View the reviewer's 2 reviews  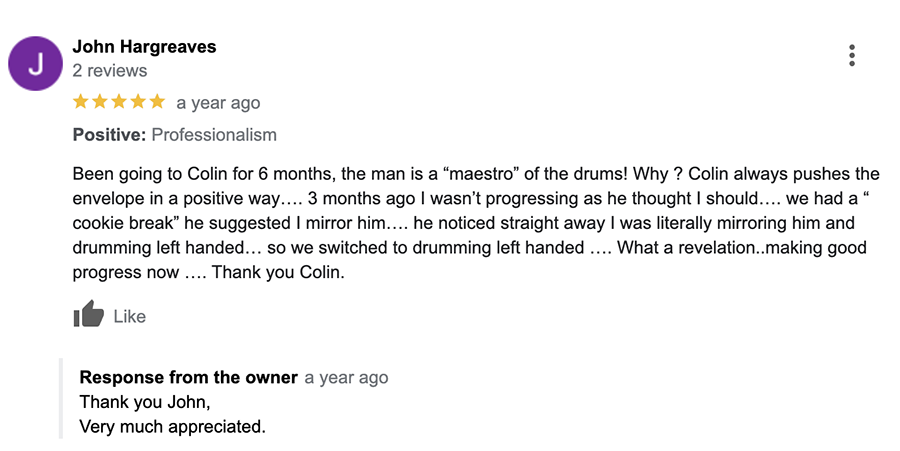click(x=110, y=71)
